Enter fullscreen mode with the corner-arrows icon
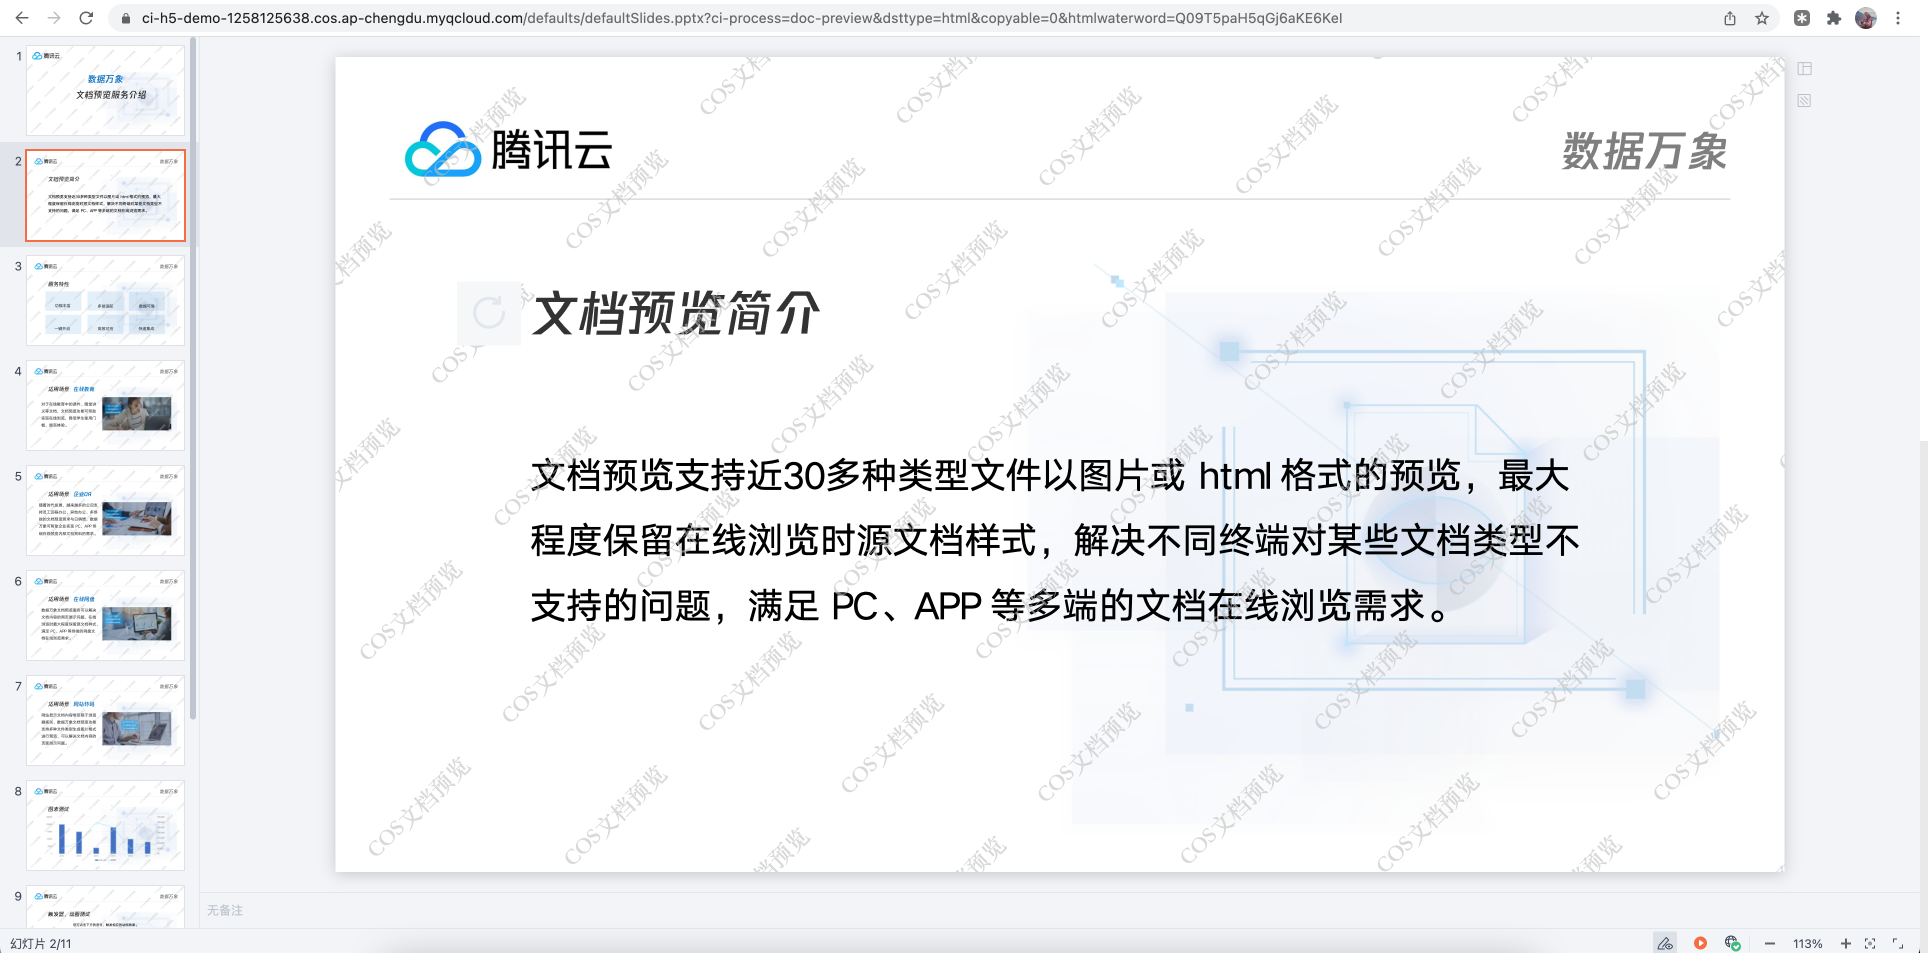Viewport: 1928px width, 953px height. [1898, 943]
